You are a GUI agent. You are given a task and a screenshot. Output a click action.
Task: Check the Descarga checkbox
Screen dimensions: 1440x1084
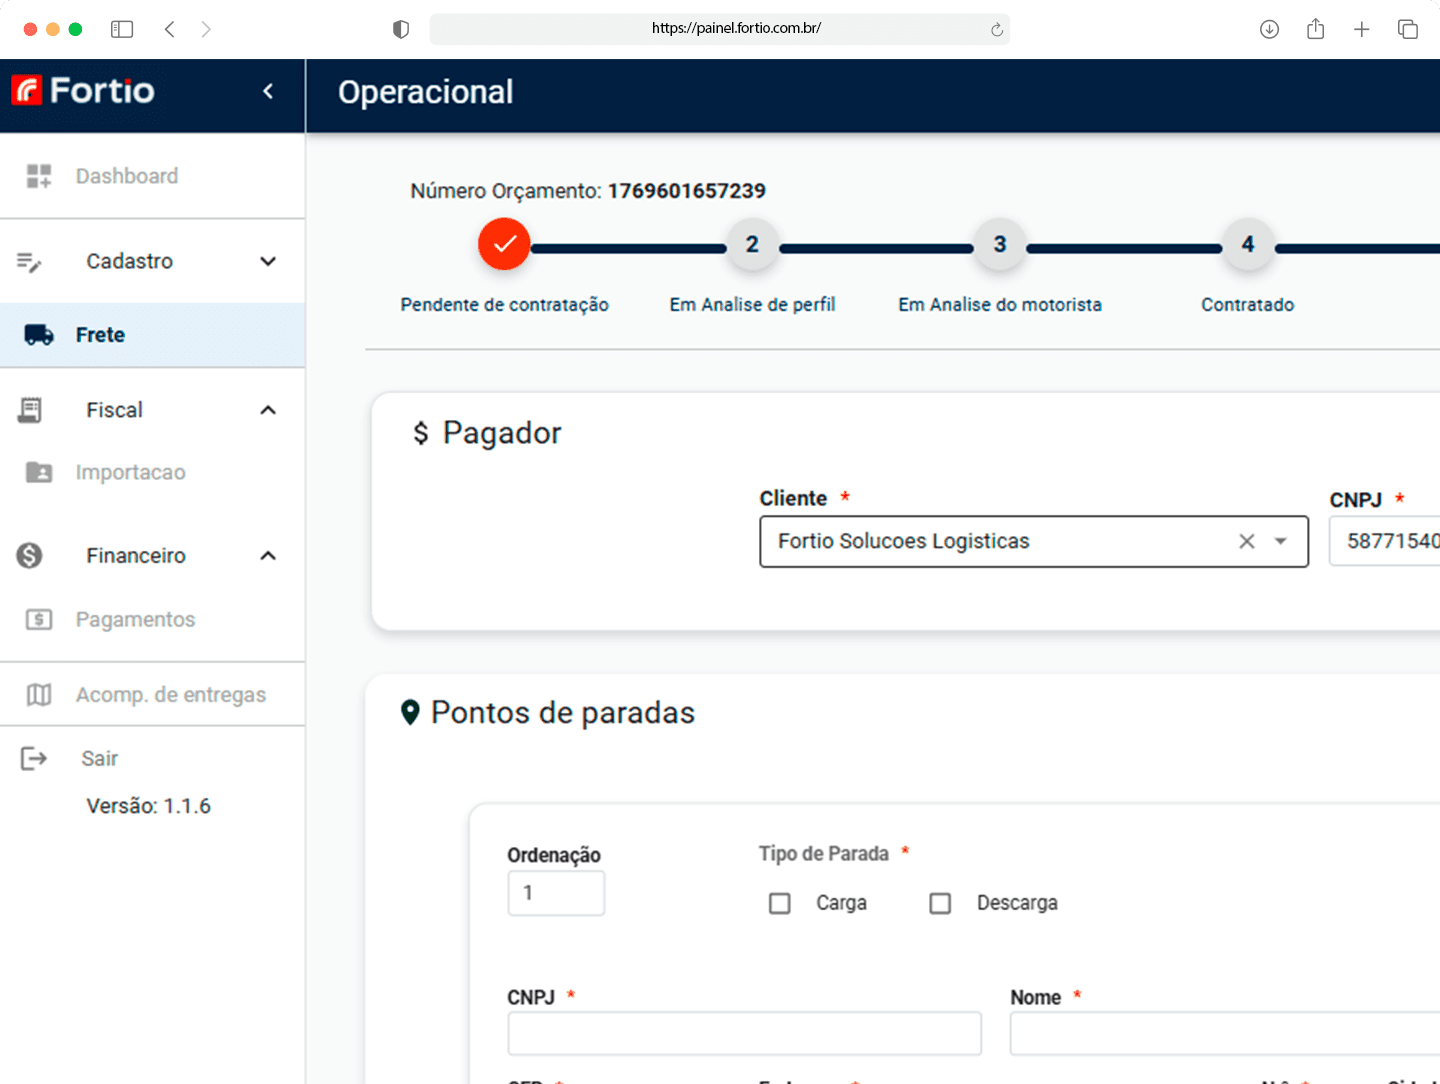pos(940,904)
